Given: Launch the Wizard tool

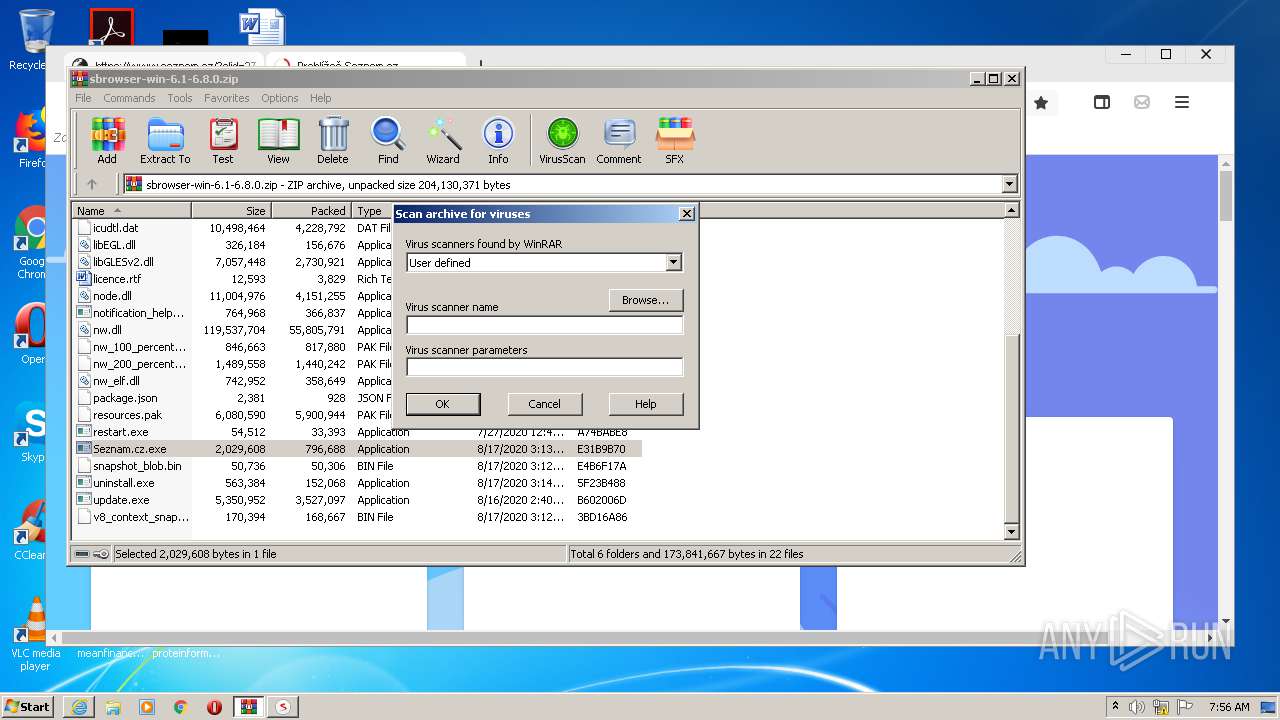Looking at the screenshot, I should 443,141.
